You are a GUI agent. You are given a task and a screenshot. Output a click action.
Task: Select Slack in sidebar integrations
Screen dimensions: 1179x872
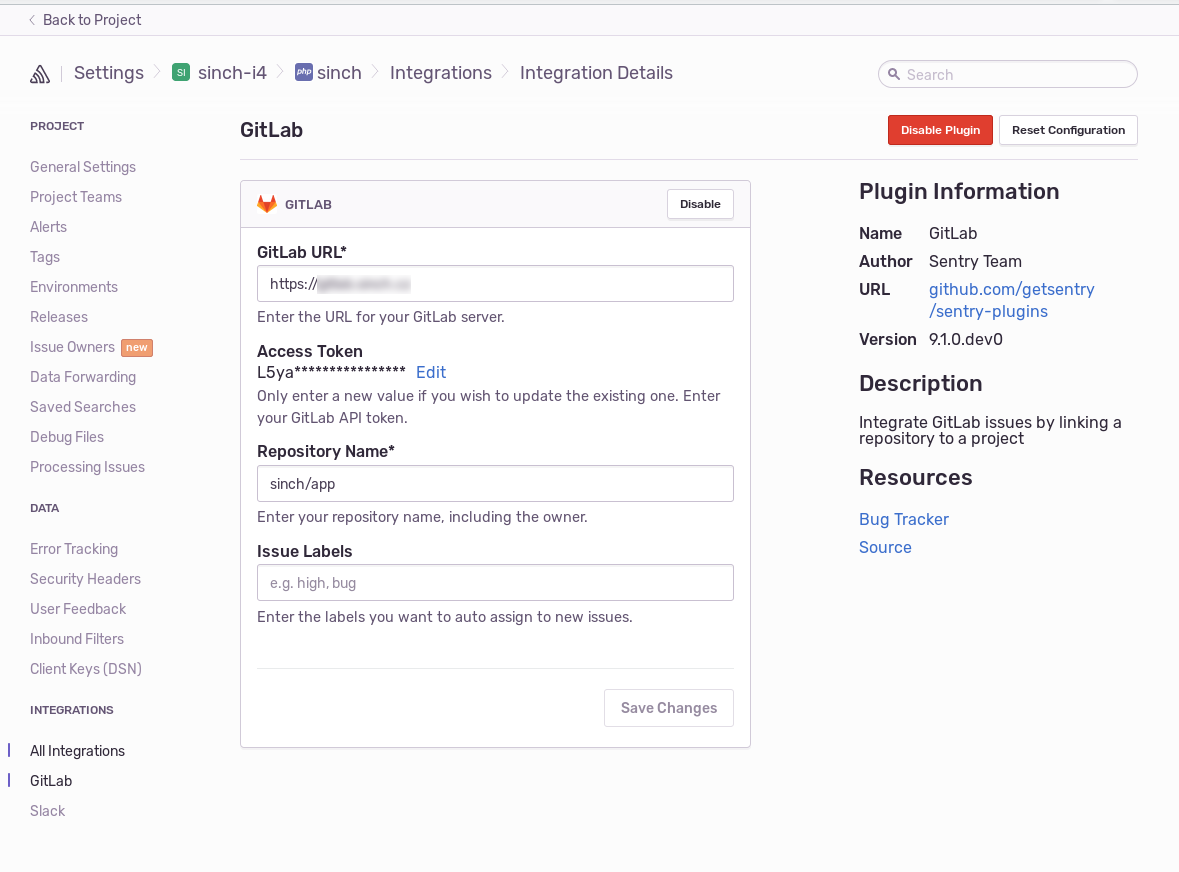click(47, 811)
